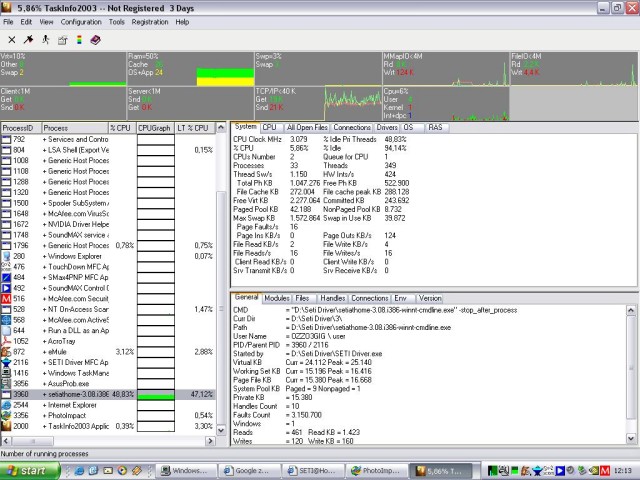The image size is (640, 480).
Task: Click the Internet Explorer process icon
Action: pyautogui.click(x=6, y=405)
